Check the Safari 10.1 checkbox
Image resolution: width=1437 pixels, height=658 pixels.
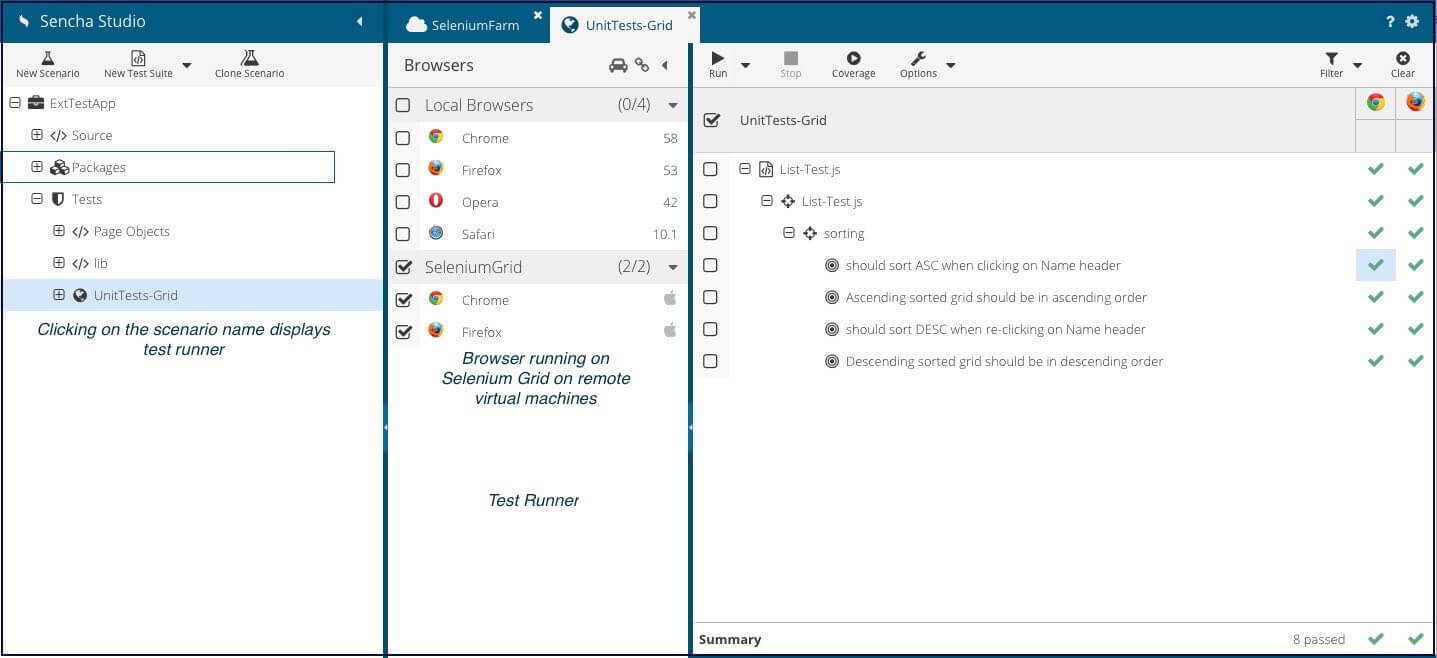[403, 234]
